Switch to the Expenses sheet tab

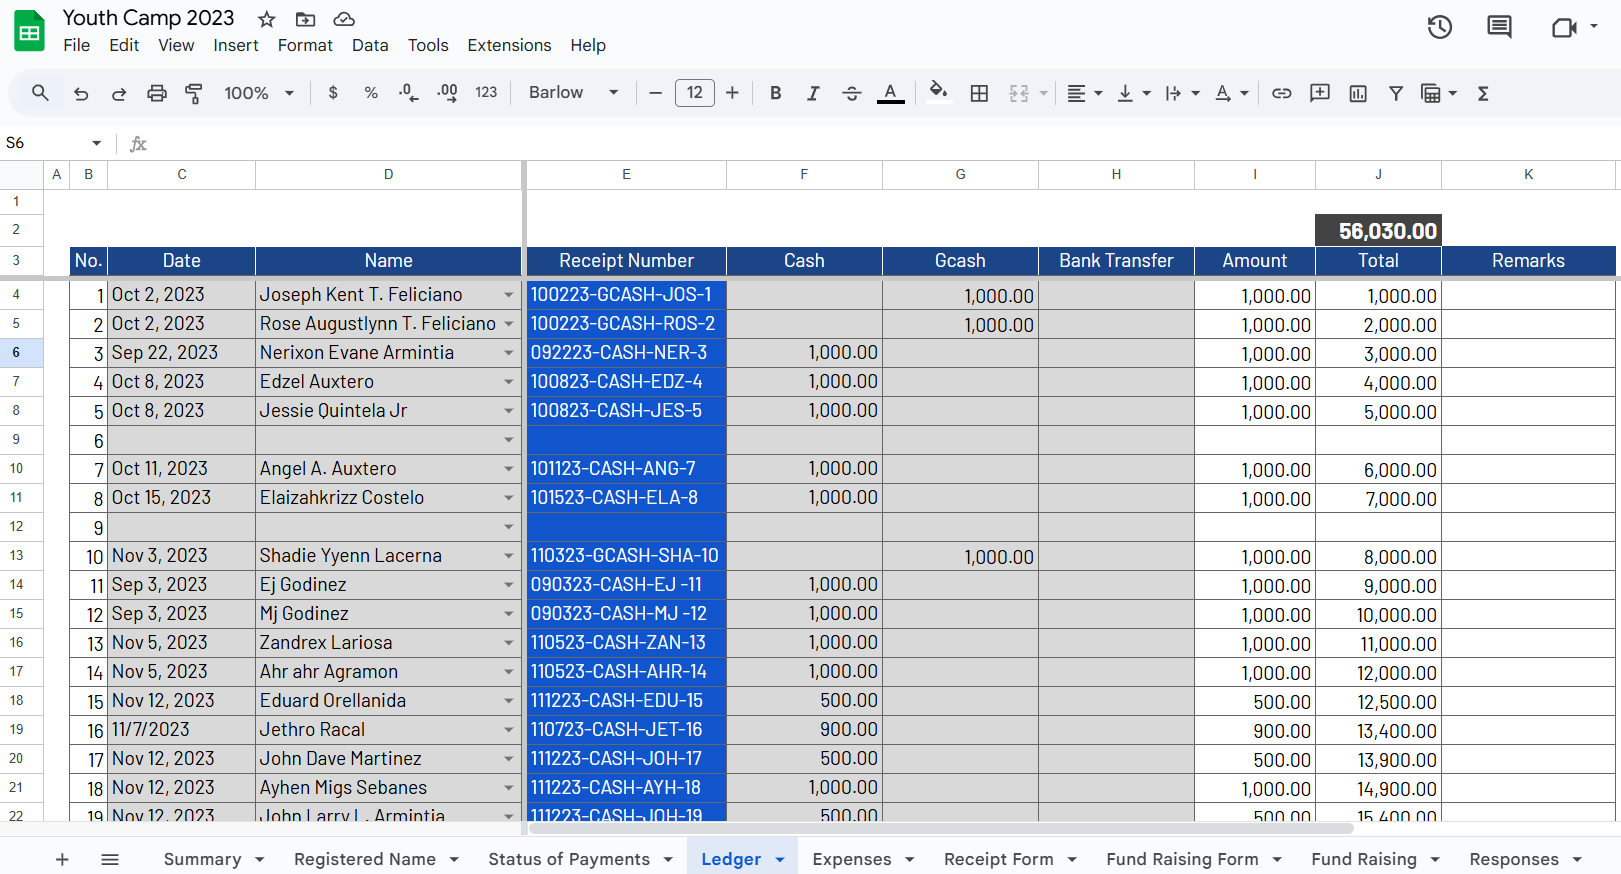(x=851, y=859)
